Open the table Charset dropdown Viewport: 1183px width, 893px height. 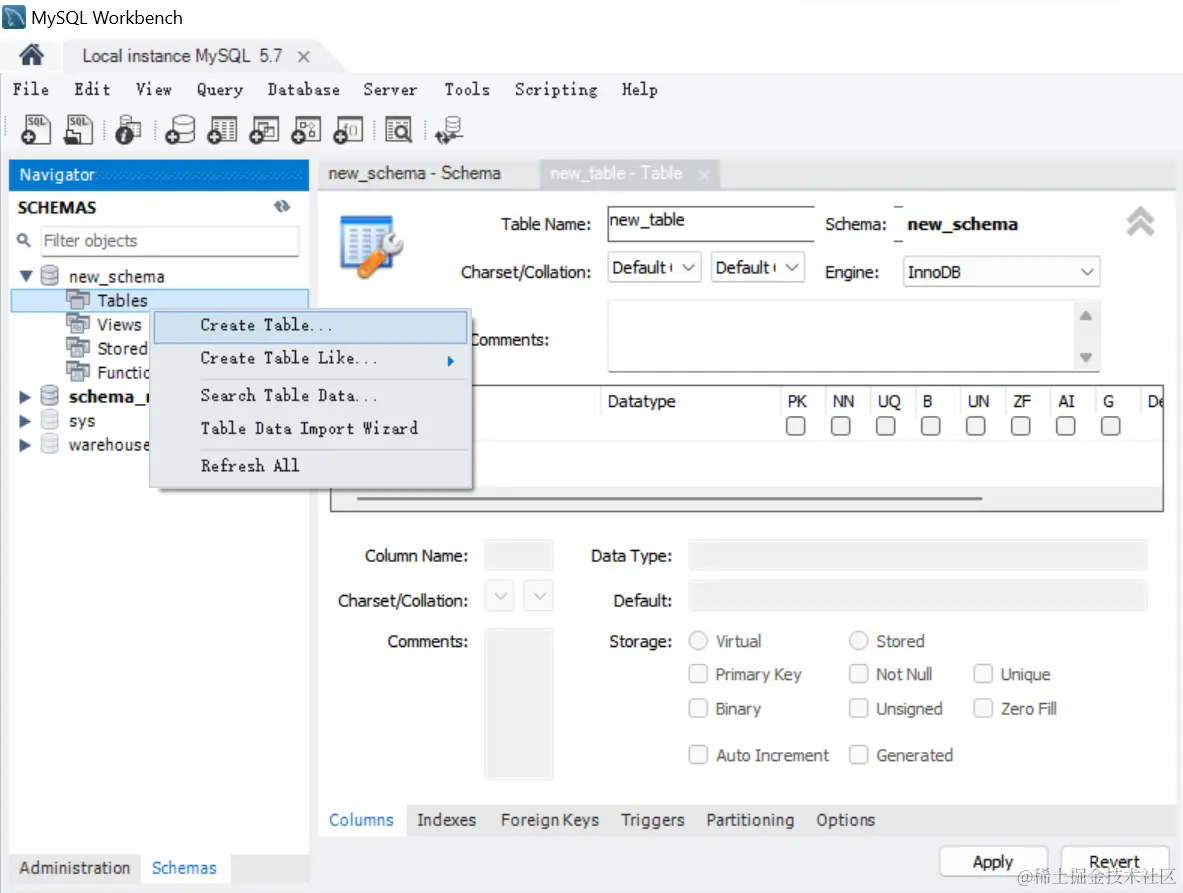pos(654,267)
